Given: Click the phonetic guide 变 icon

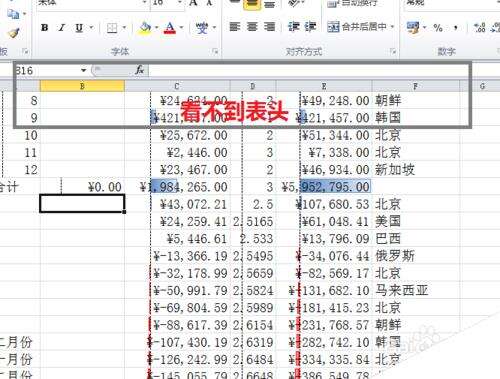Looking at the screenshot, I should [202, 28].
